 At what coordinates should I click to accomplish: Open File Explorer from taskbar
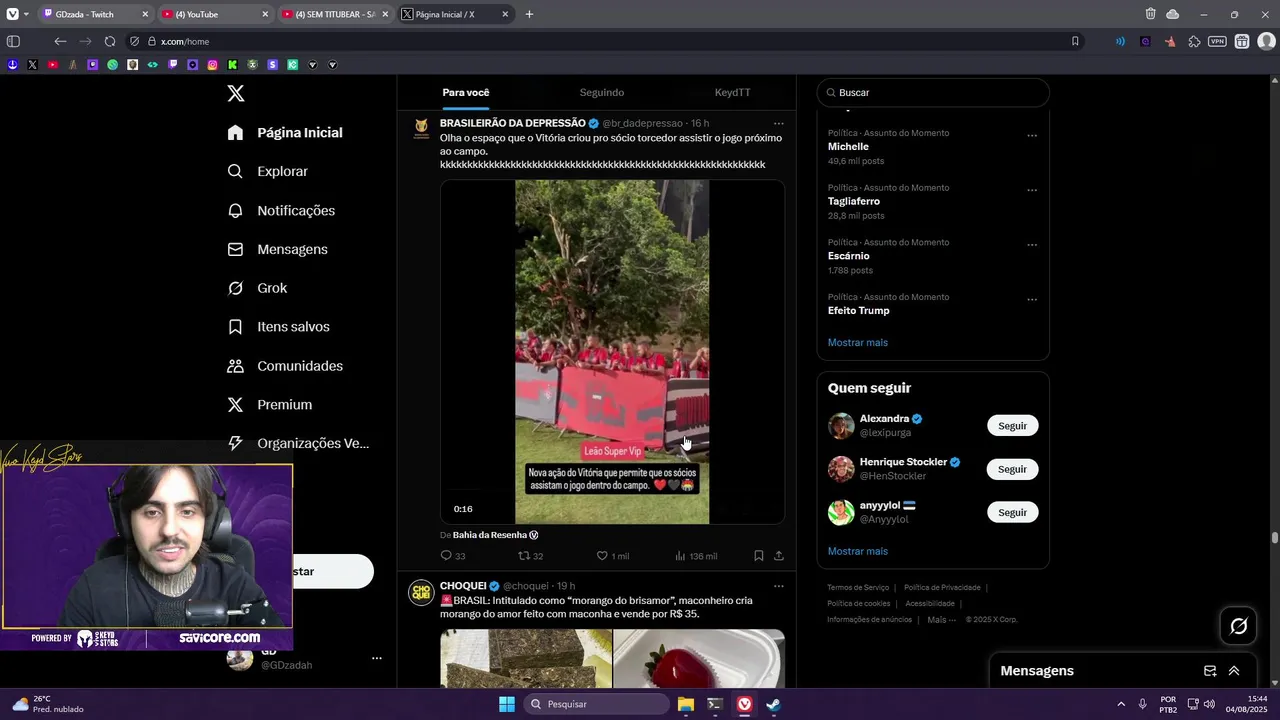pyautogui.click(x=685, y=704)
